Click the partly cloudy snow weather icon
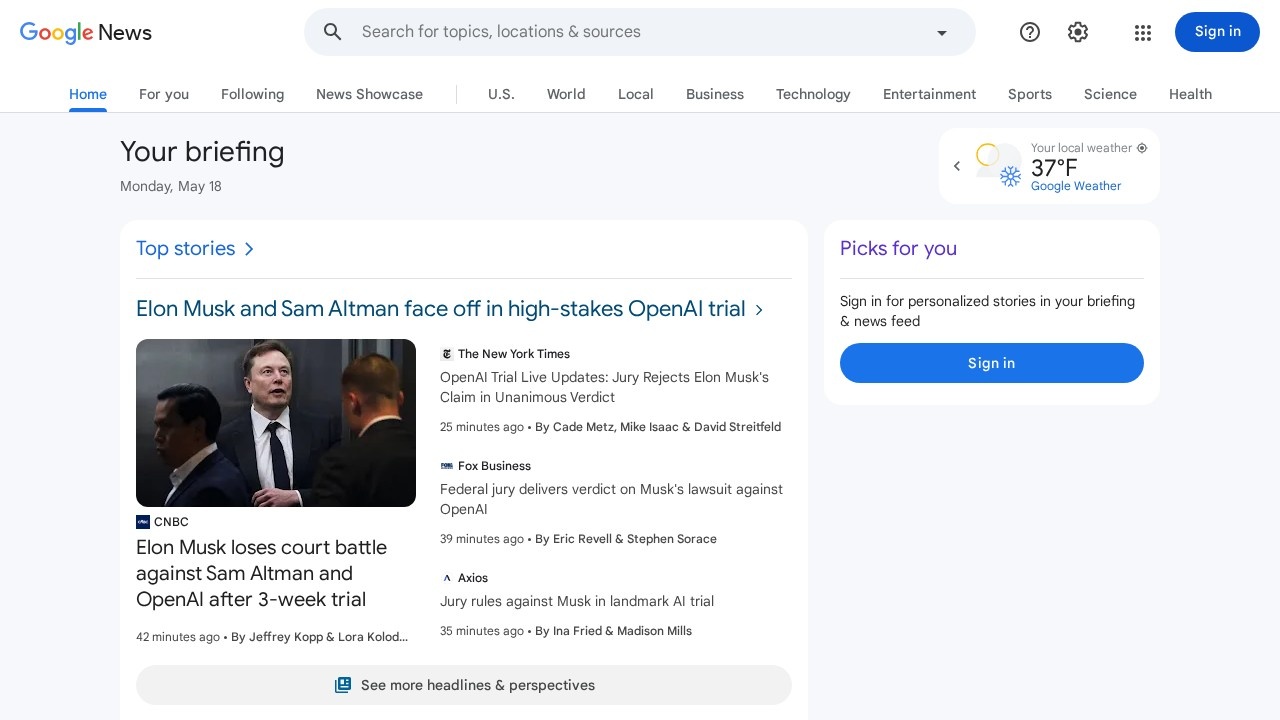 pos(999,166)
